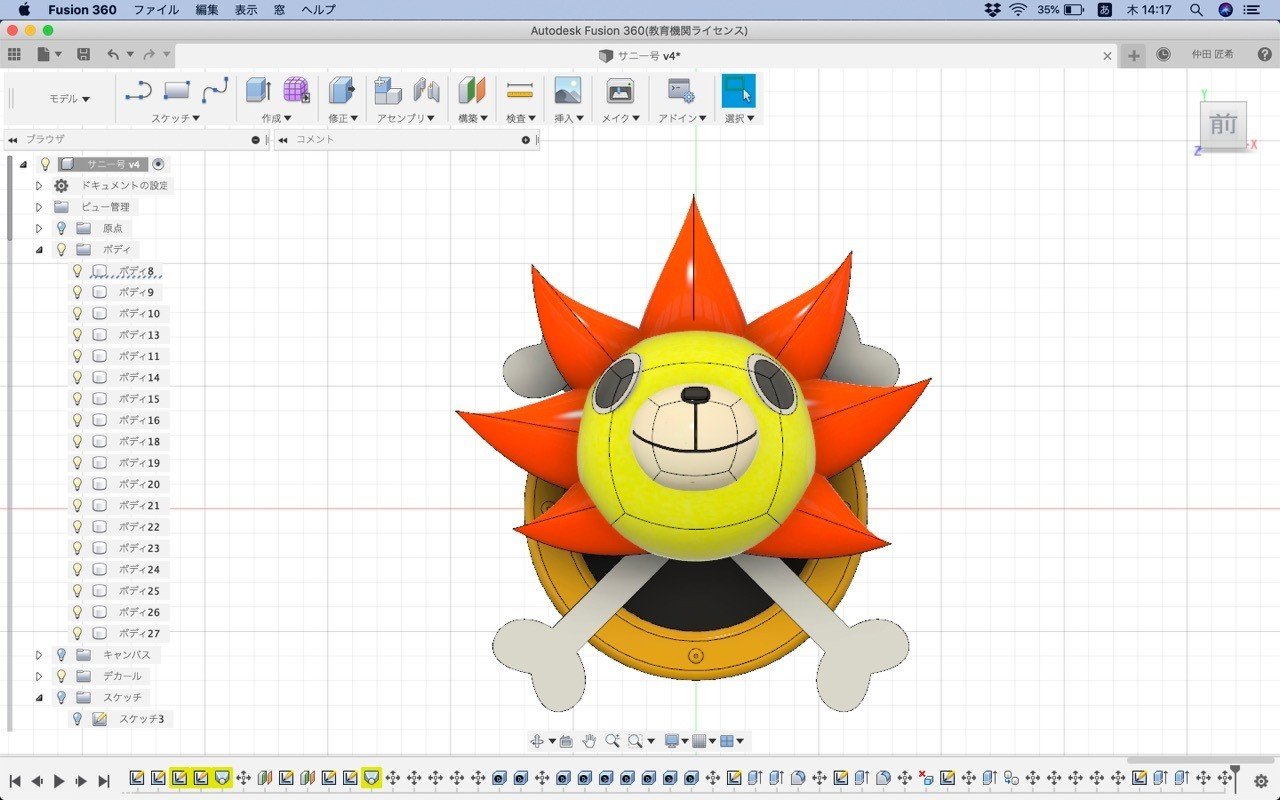The height and width of the screenshot is (800, 1280).
Task: Open the ファイル menu in menu bar
Action: tap(156, 10)
